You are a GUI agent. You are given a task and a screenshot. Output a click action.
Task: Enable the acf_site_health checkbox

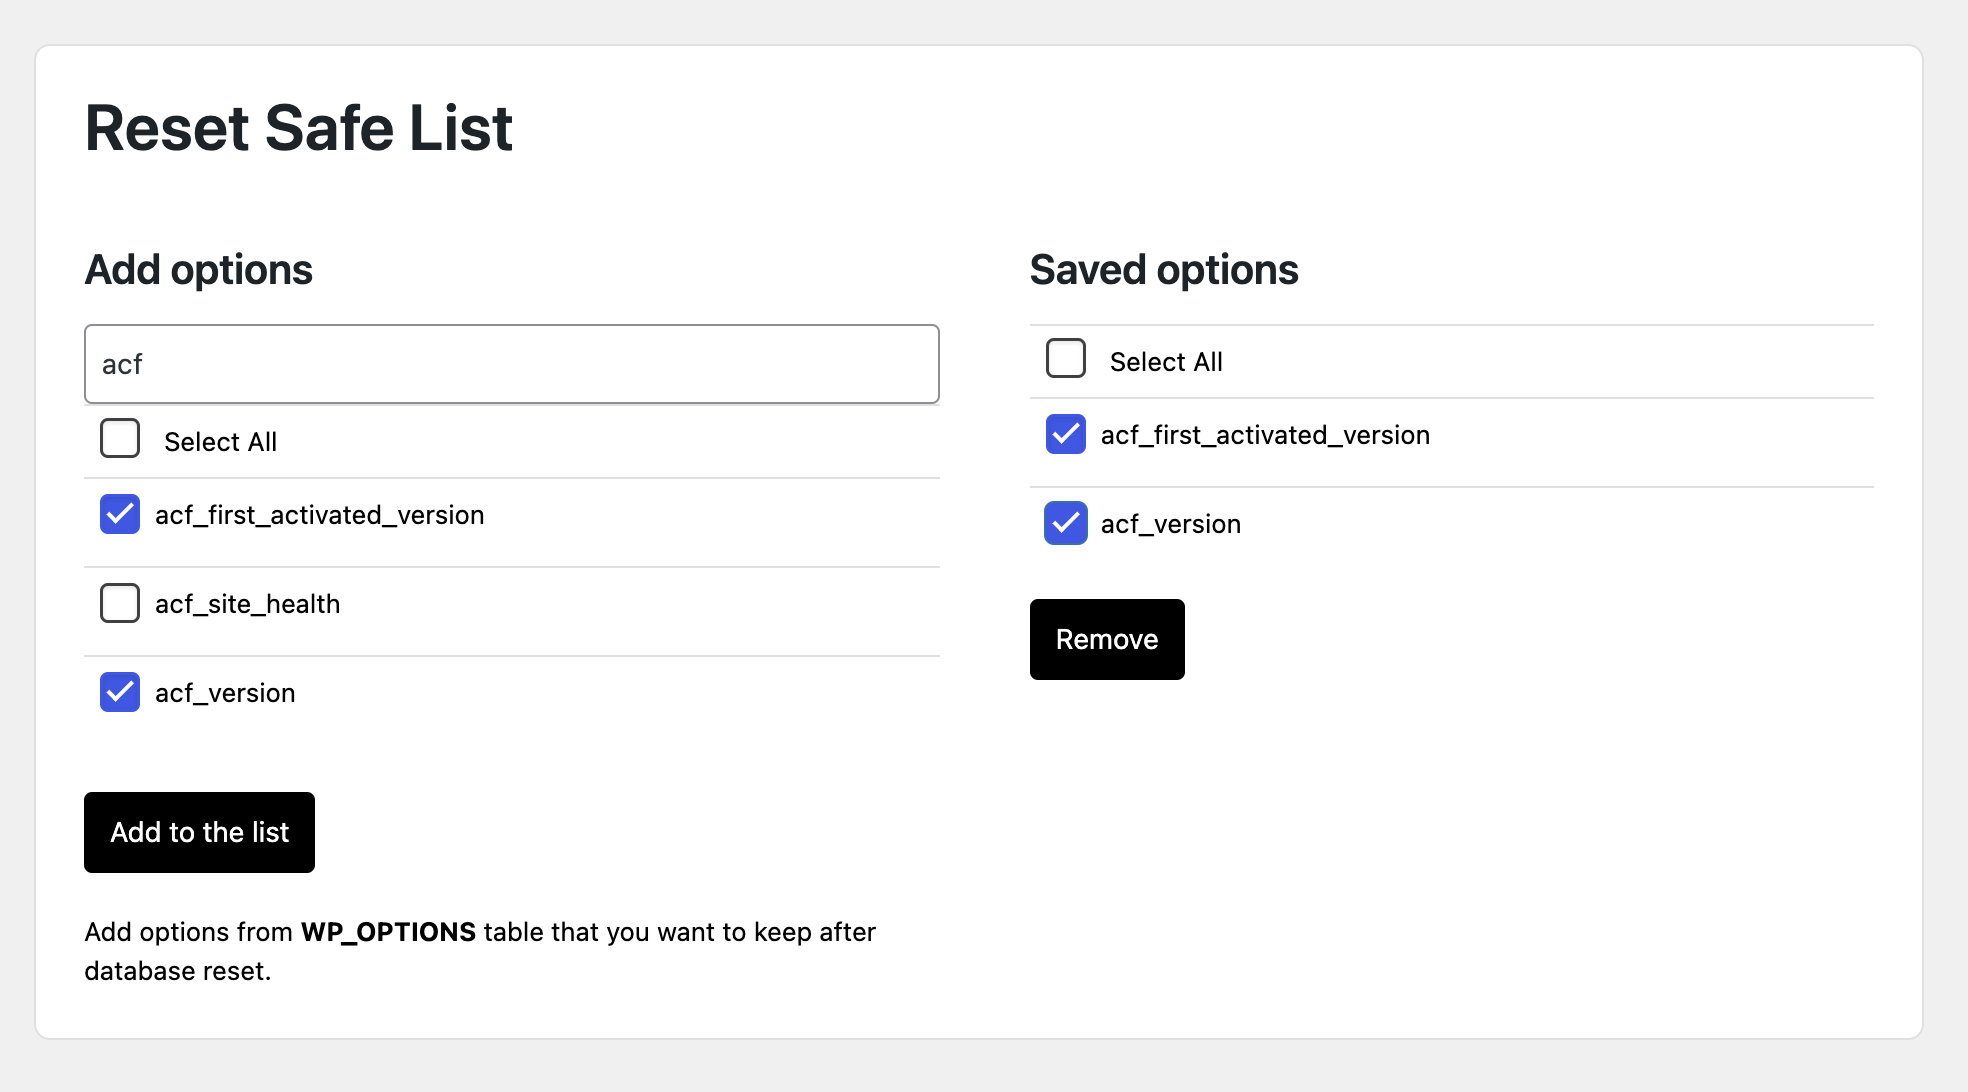(x=120, y=603)
